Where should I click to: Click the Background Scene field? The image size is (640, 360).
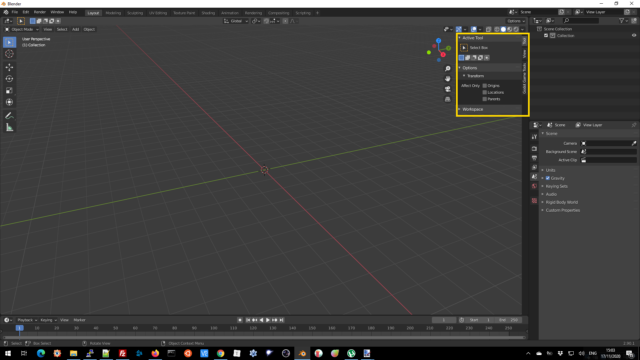[x=609, y=151]
